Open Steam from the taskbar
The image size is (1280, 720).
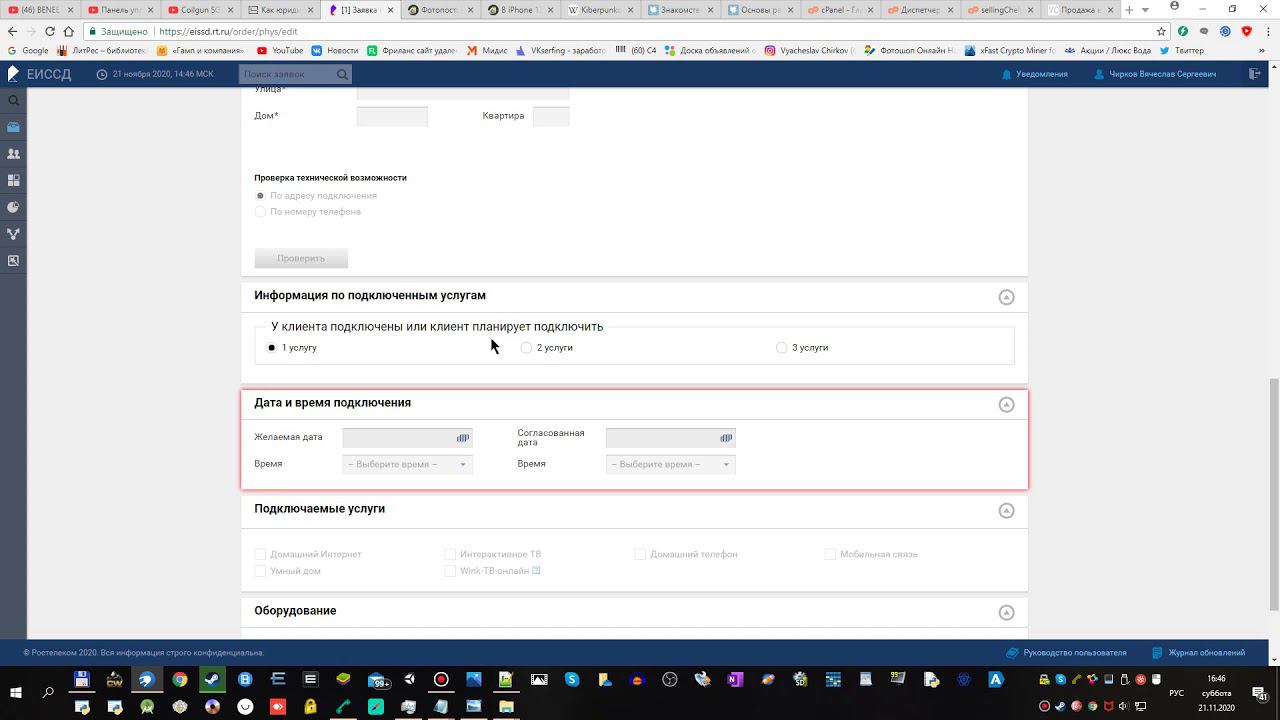(213, 680)
